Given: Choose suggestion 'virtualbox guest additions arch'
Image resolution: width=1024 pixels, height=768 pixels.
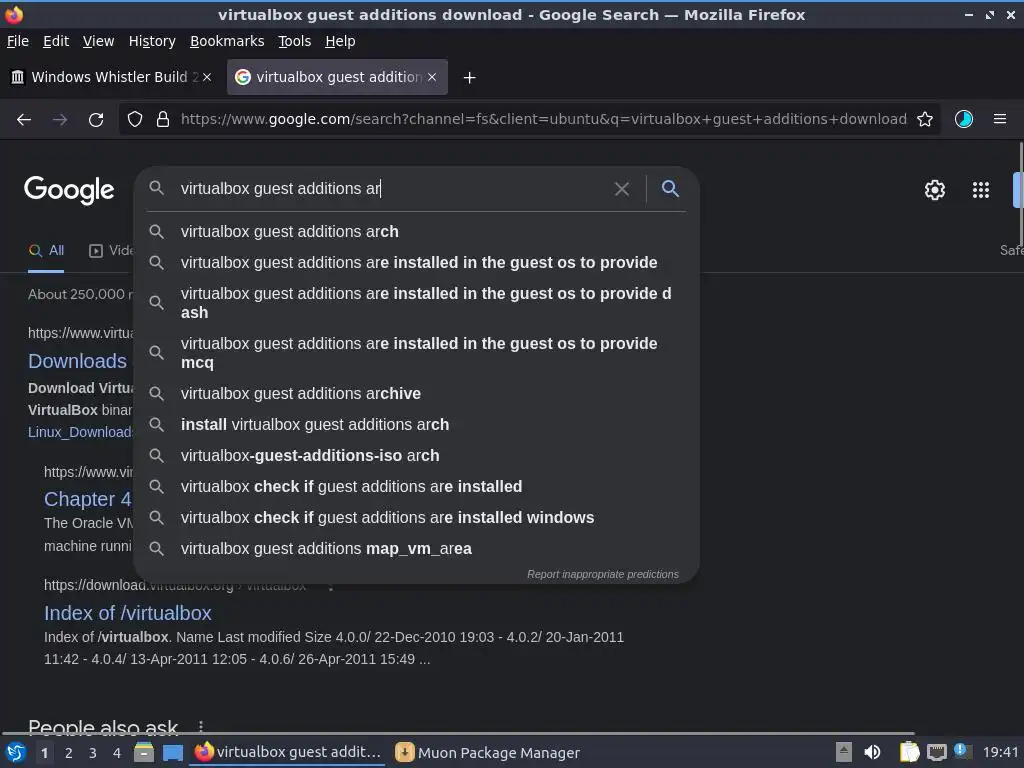Looking at the screenshot, I should coord(416,231).
